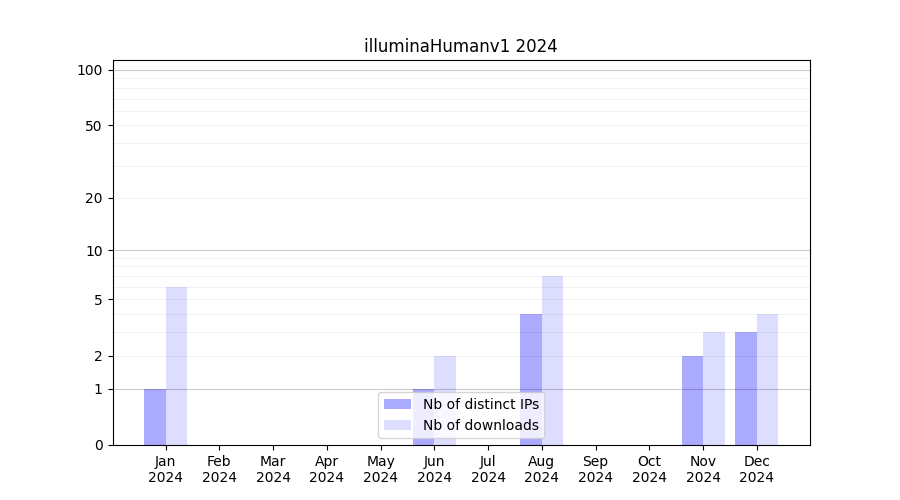900x500 pixels.
Task: Select the December downloads bar
Action: click(767, 379)
